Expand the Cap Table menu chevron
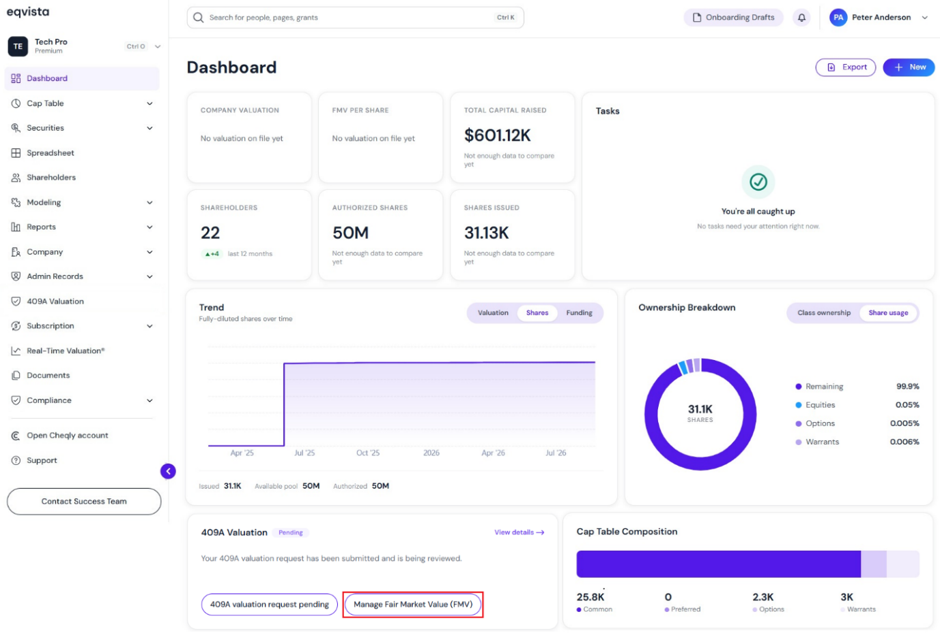Viewport: 940px width, 633px height. pos(149,104)
